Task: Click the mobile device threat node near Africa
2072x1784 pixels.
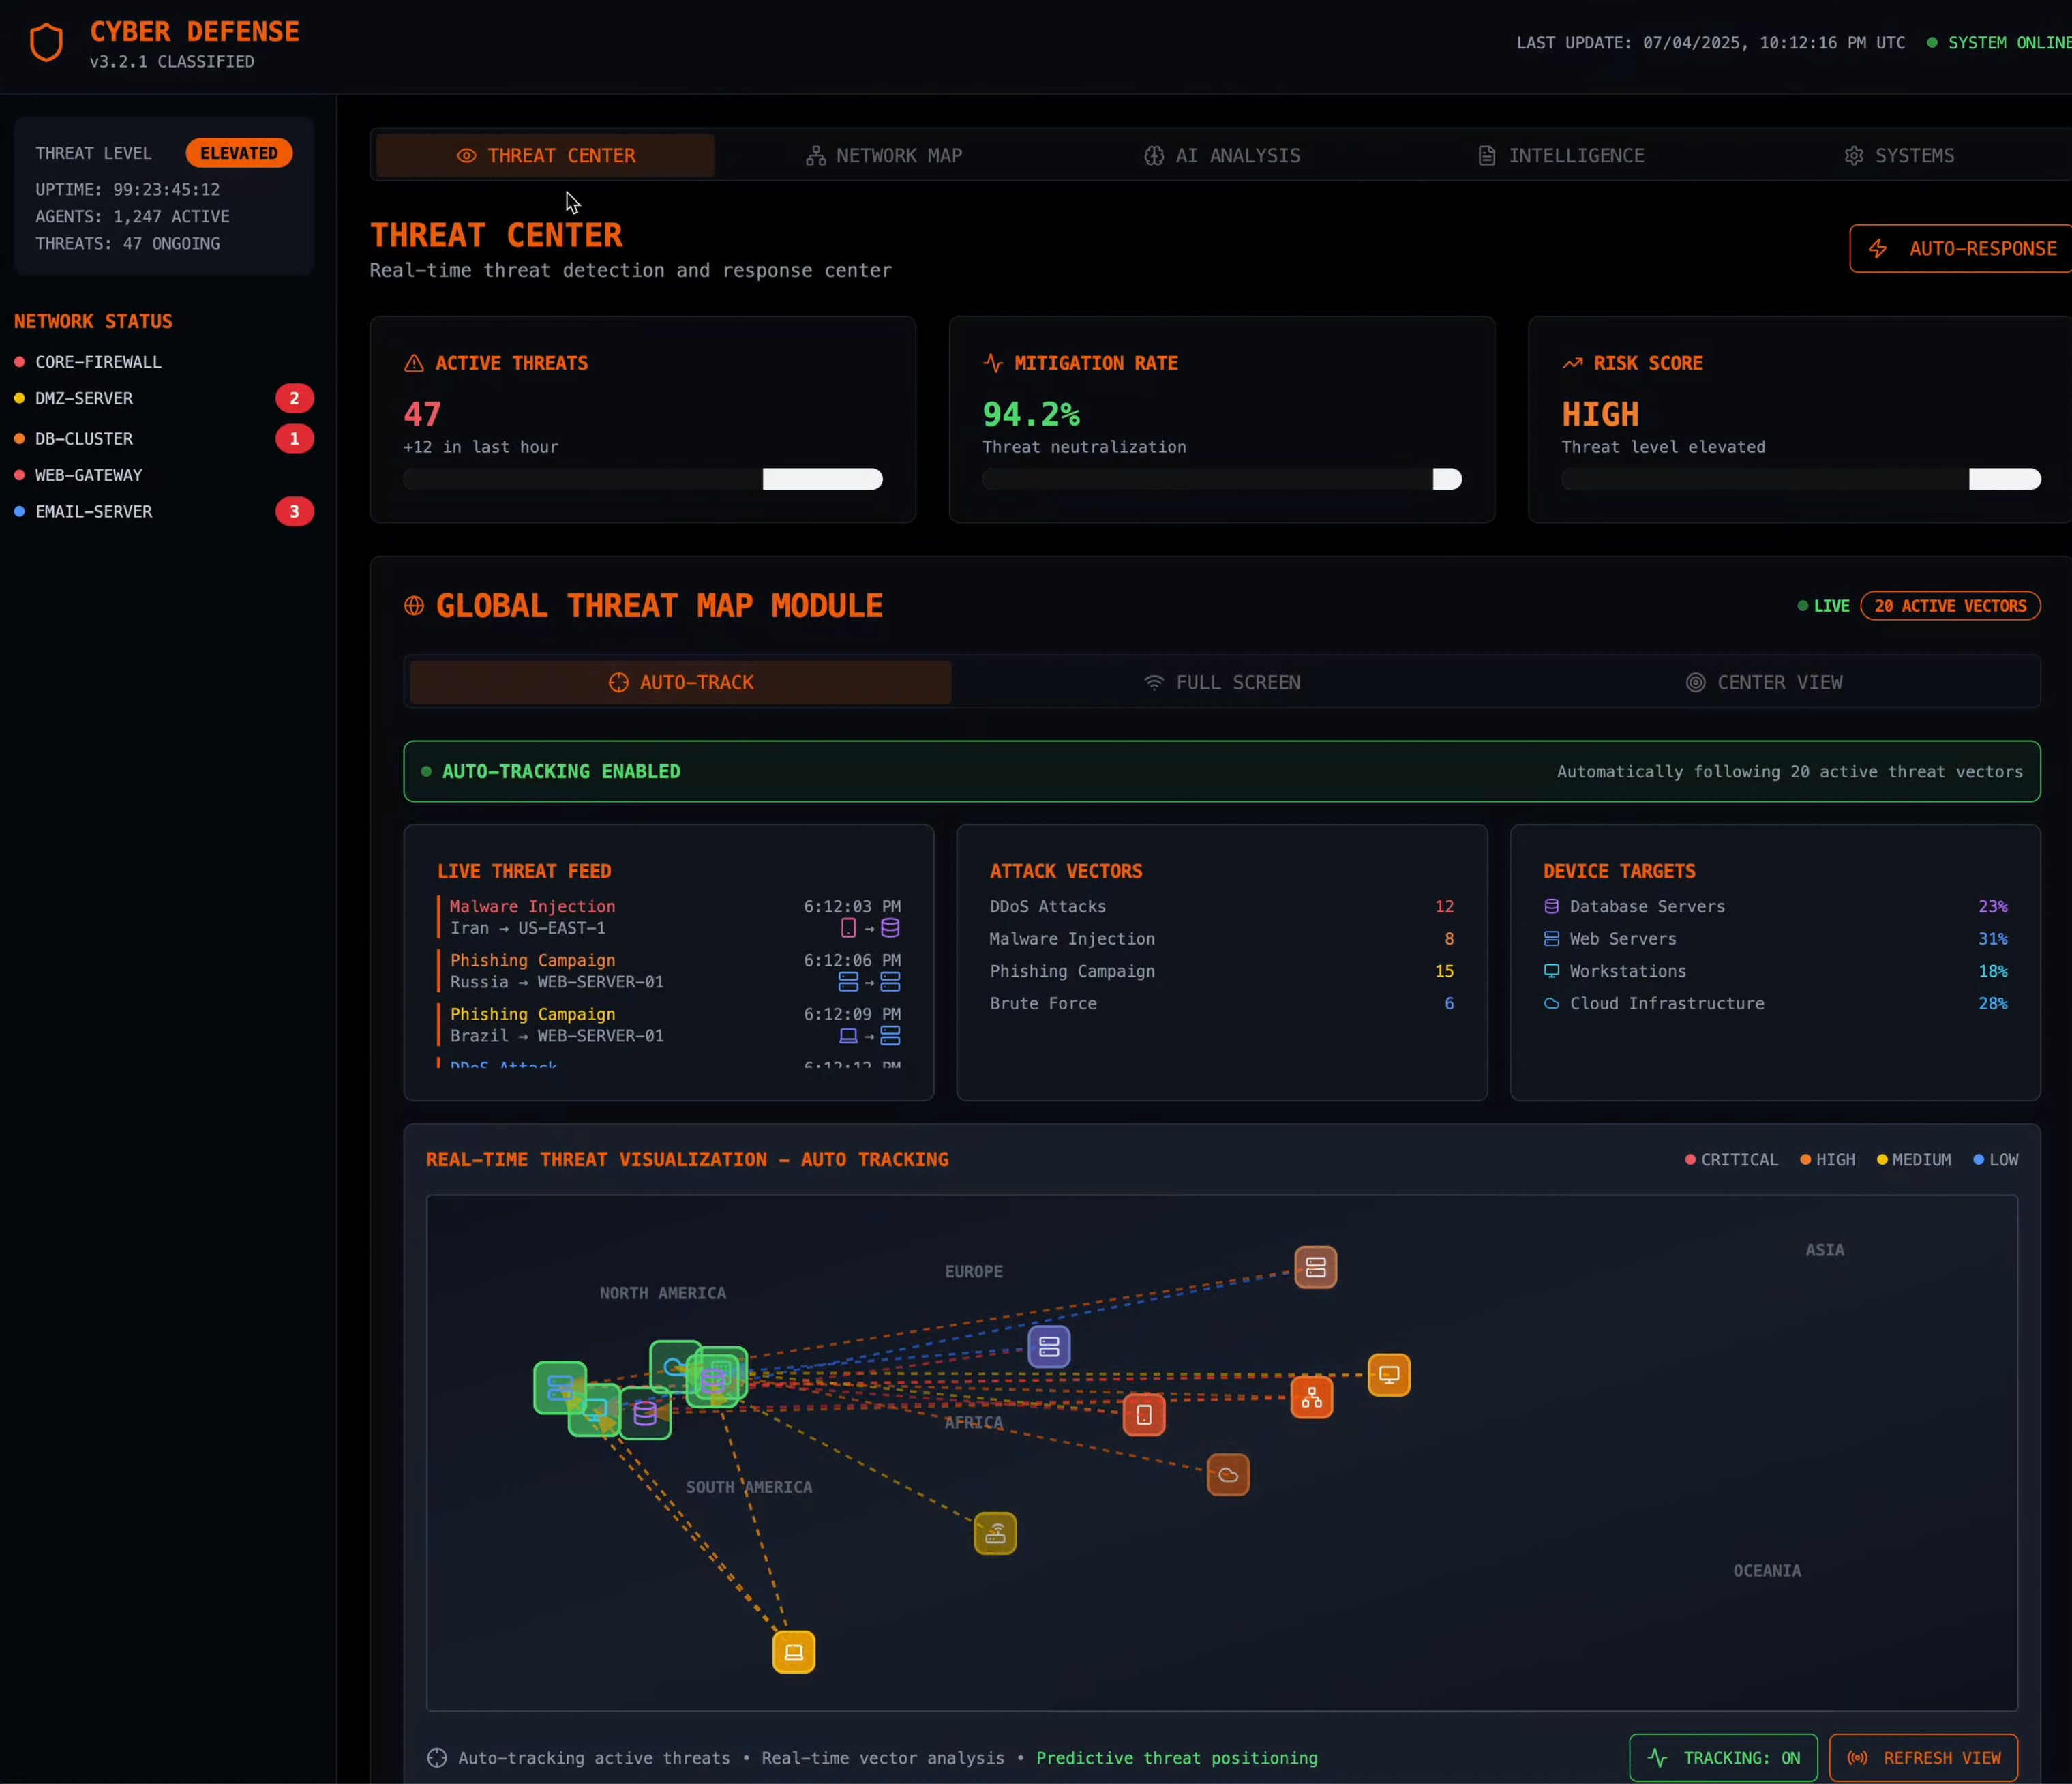Action: pos(1144,1414)
